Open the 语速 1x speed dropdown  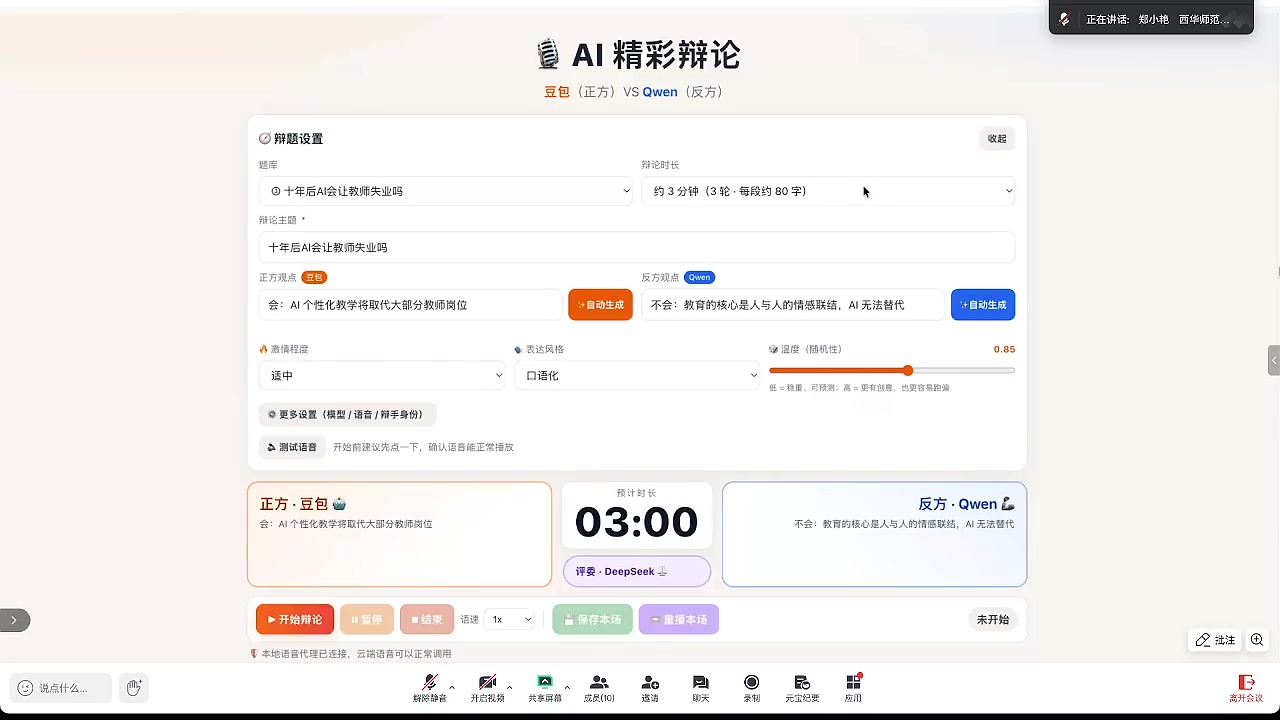[x=509, y=620]
